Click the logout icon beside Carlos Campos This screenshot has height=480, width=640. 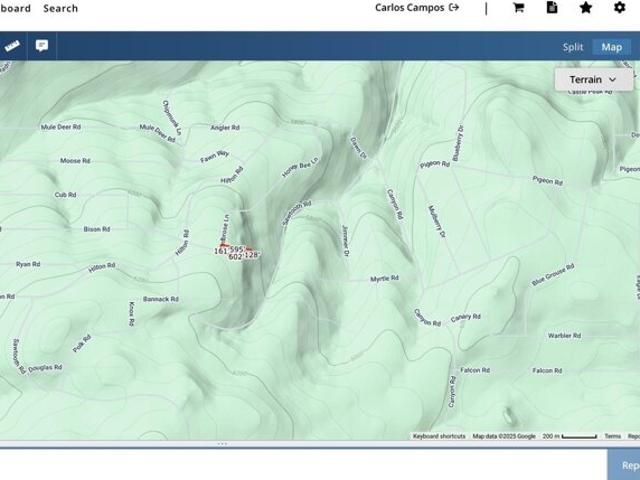point(454,8)
